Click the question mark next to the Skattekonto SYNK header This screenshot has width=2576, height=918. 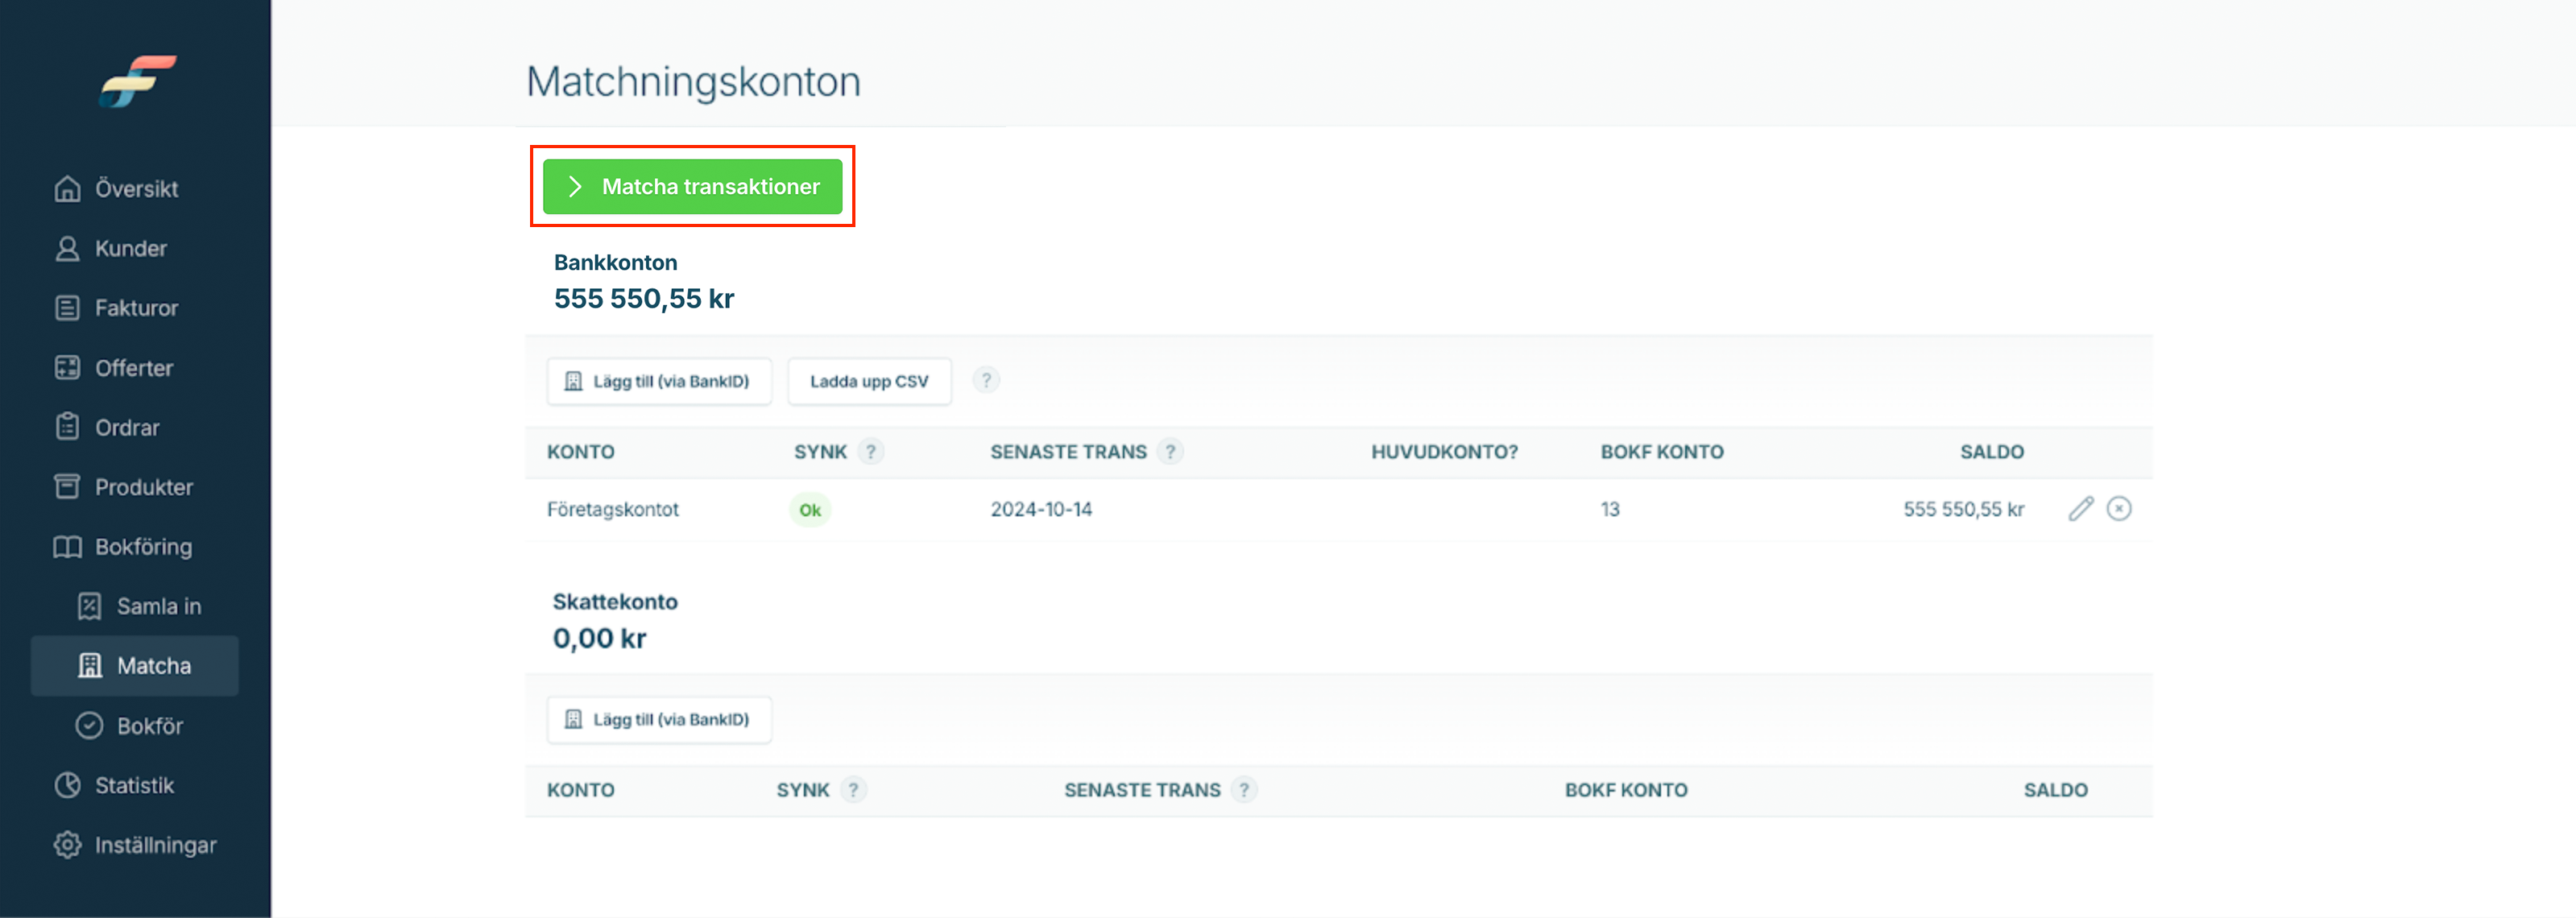click(853, 790)
